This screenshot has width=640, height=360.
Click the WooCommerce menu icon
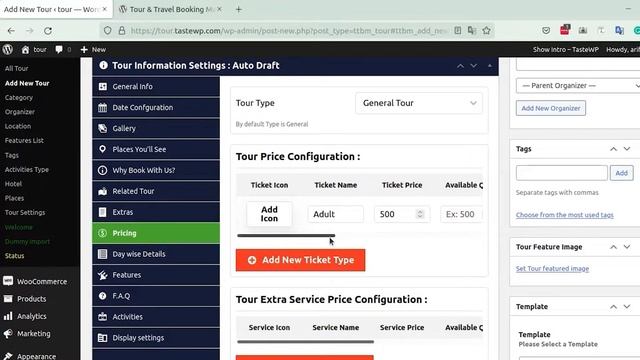8,281
